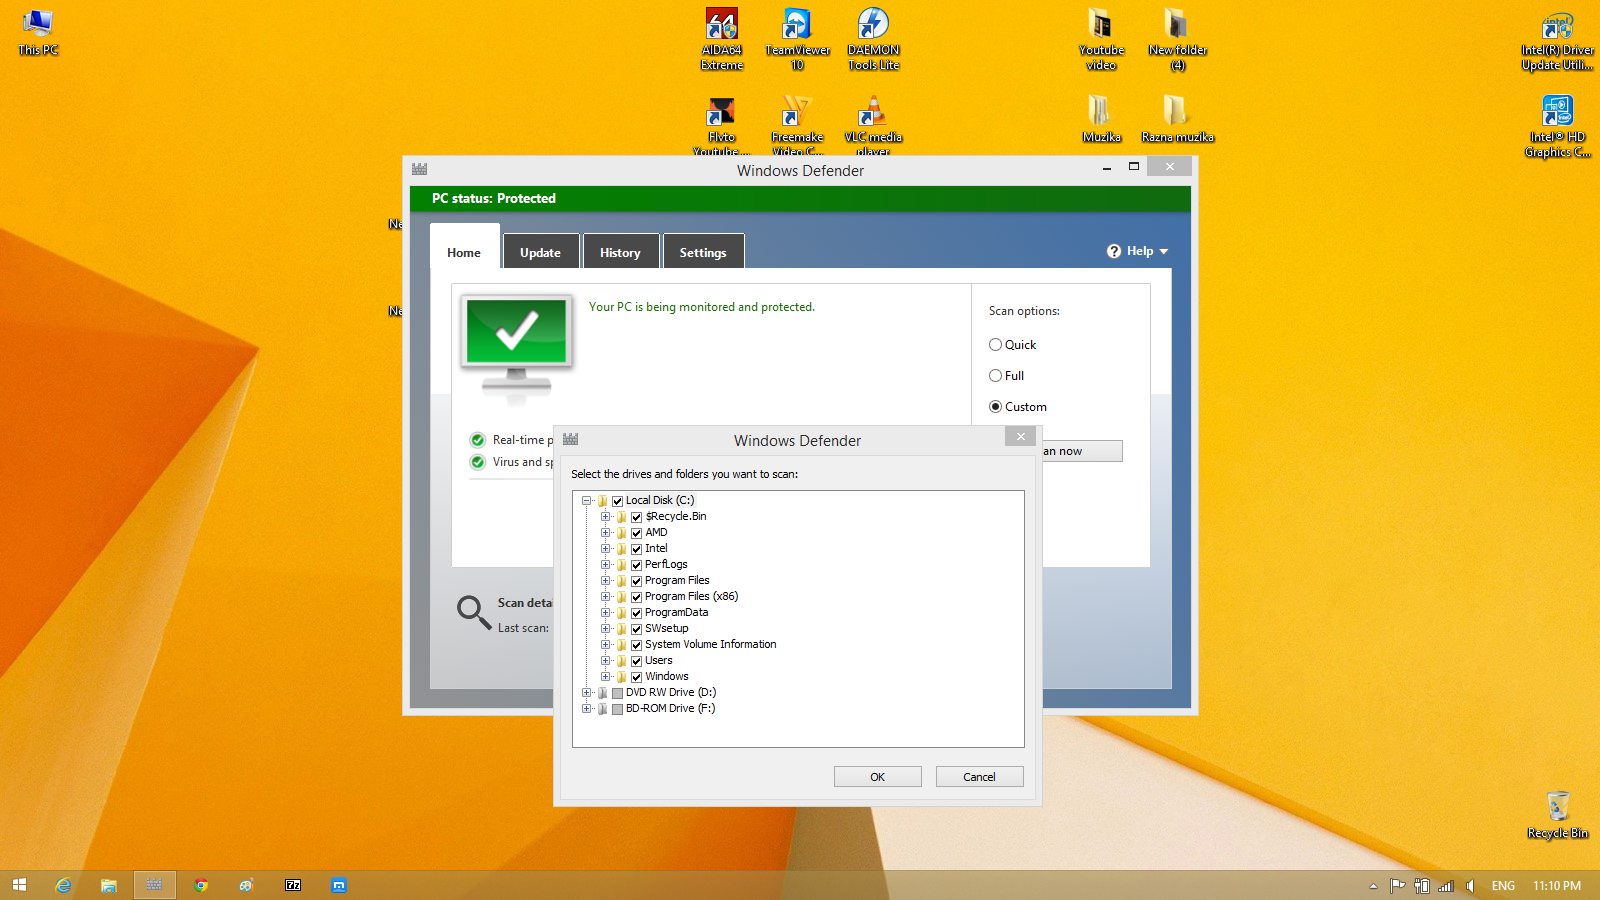The height and width of the screenshot is (900, 1600).
Task: Check the DVD RW Drive (D:) checkbox
Action: (618, 693)
